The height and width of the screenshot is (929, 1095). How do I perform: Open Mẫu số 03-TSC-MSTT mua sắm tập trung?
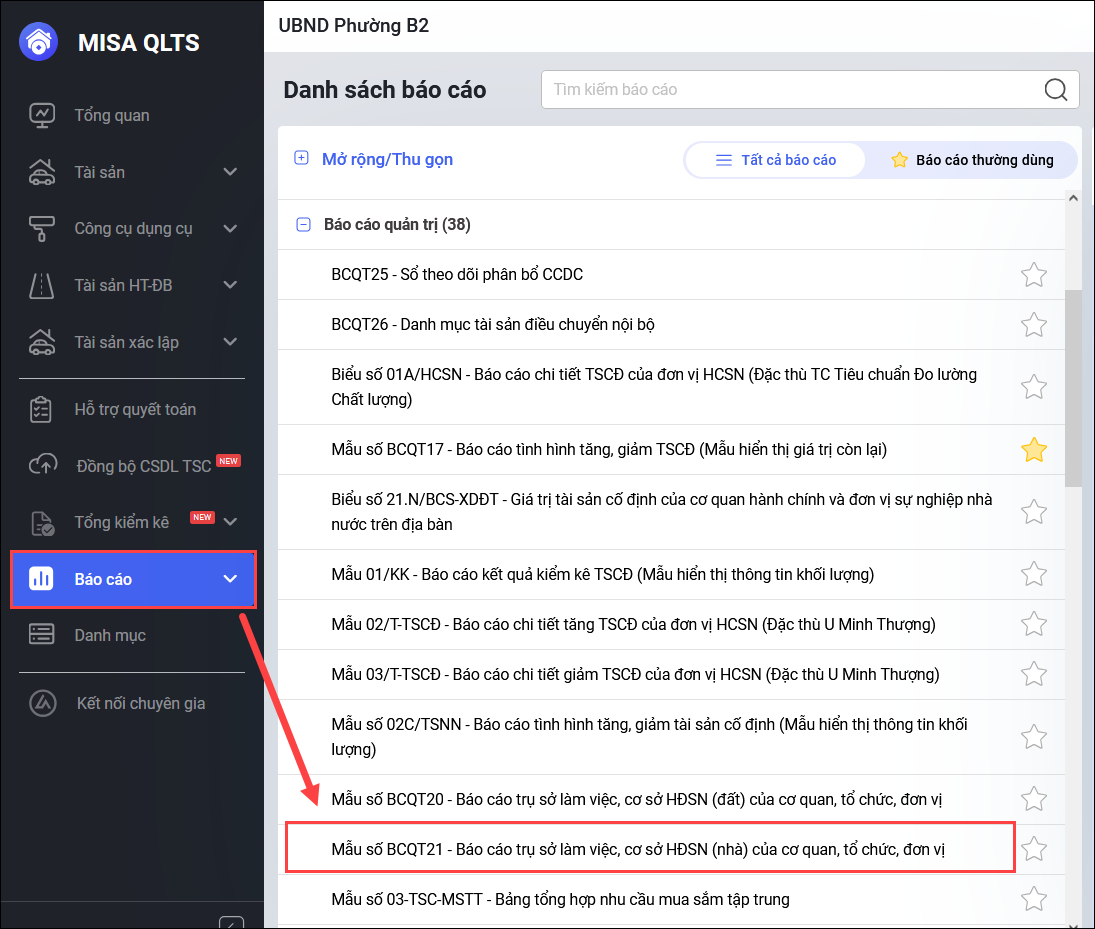tap(560, 899)
